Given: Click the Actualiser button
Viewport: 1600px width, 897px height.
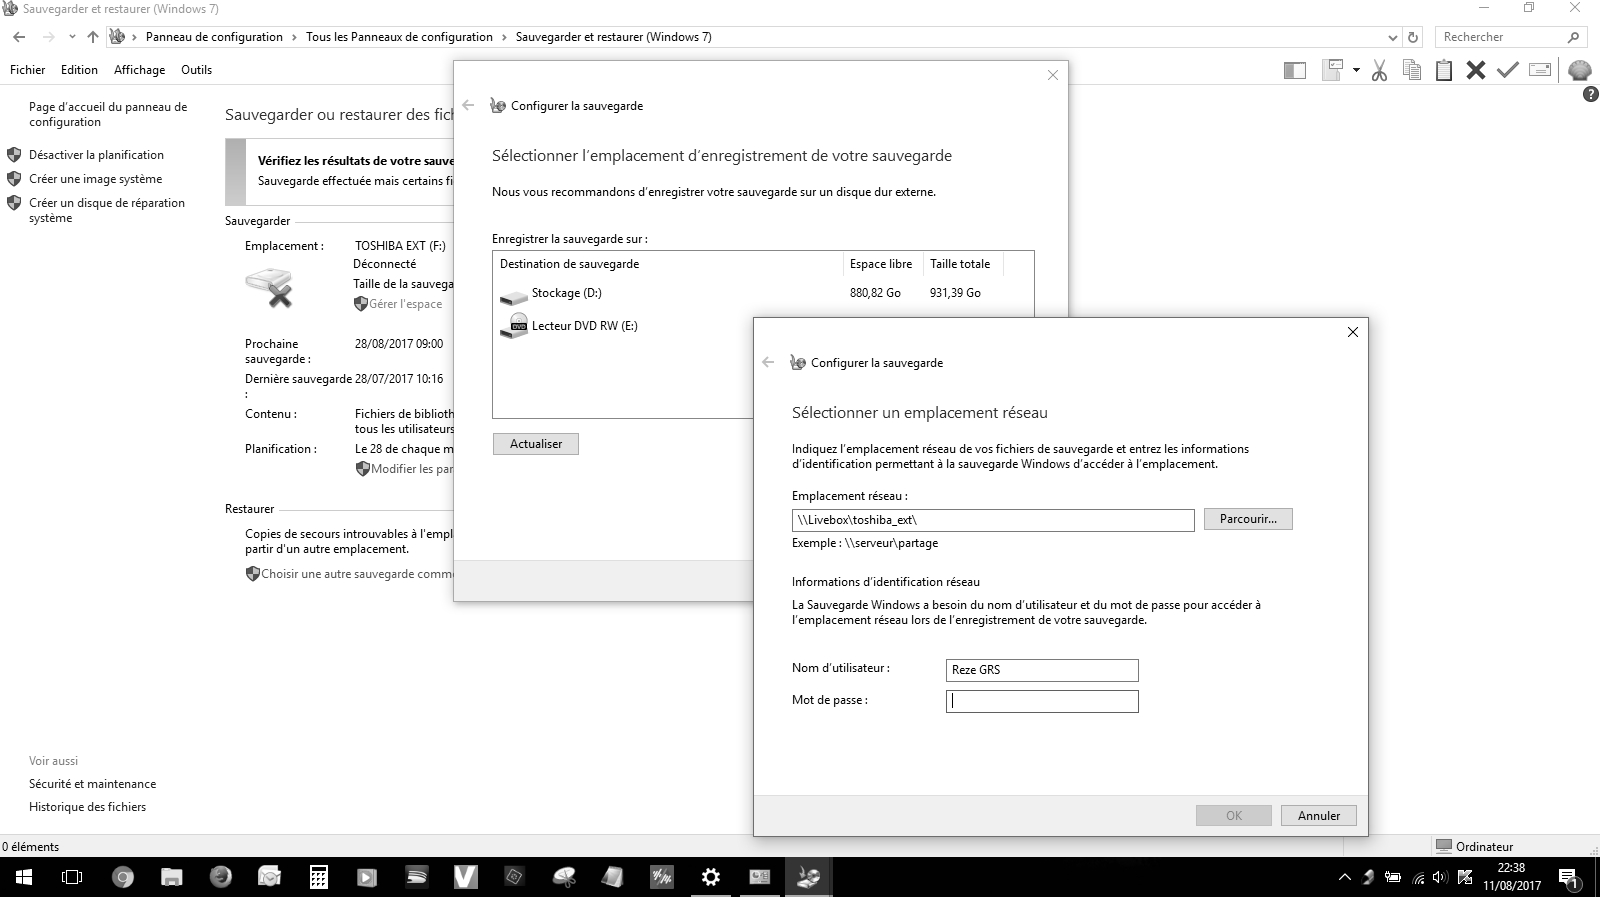Looking at the screenshot, I should click(536, 444).
